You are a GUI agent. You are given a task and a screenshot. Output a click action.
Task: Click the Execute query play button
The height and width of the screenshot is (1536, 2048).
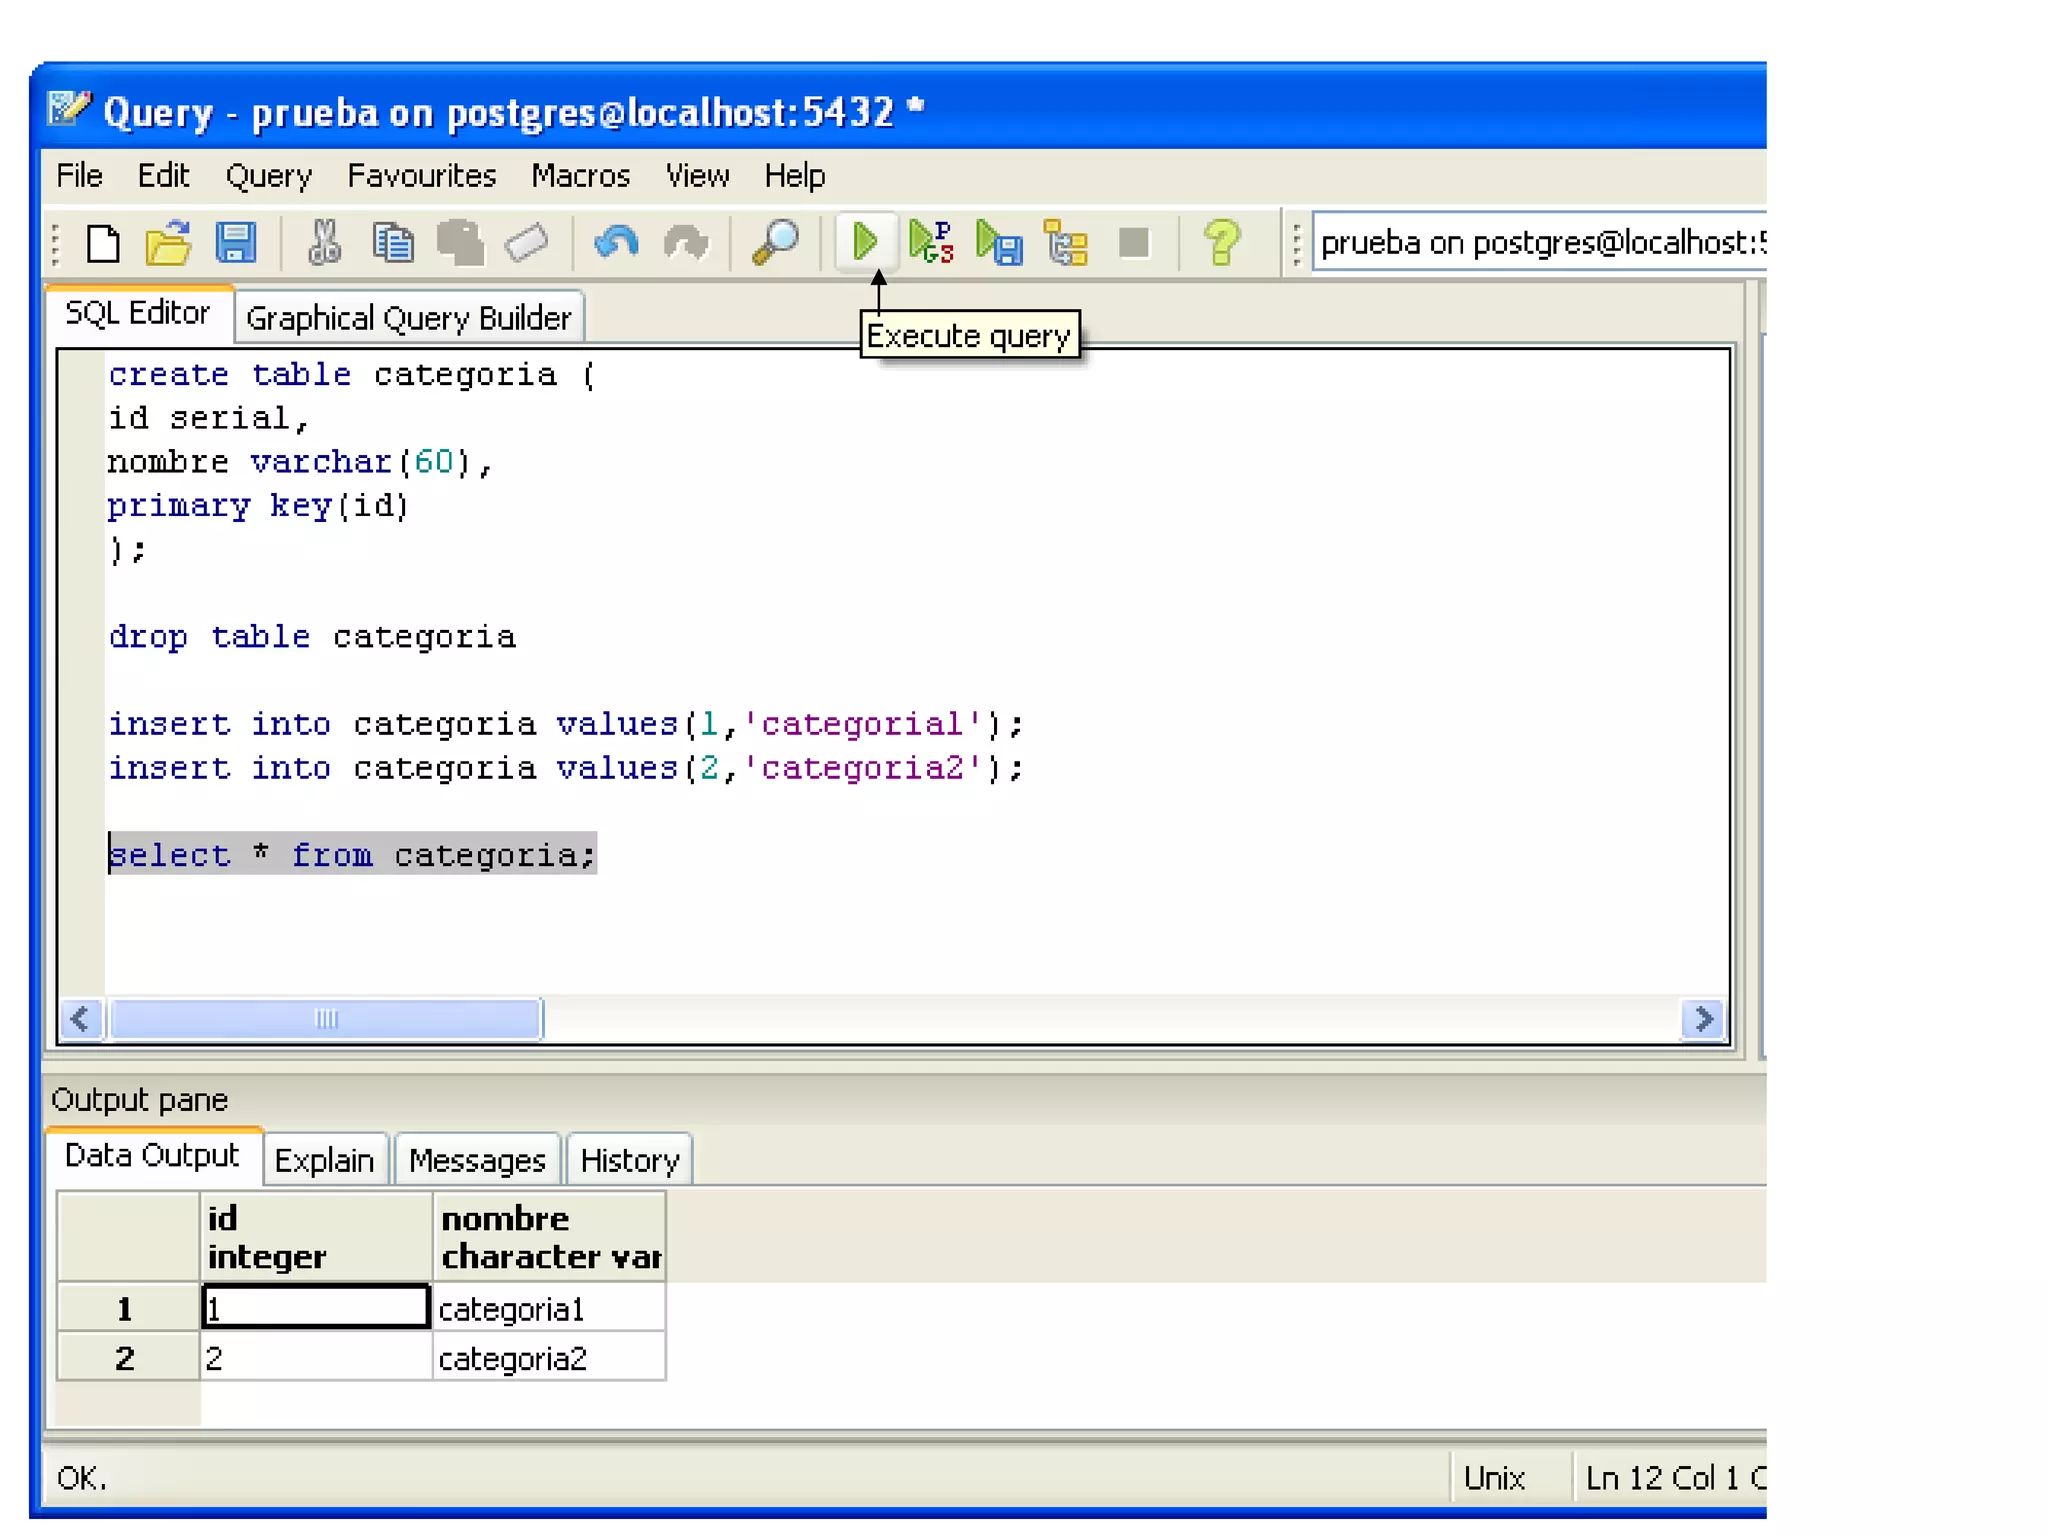tap(865, 242)
